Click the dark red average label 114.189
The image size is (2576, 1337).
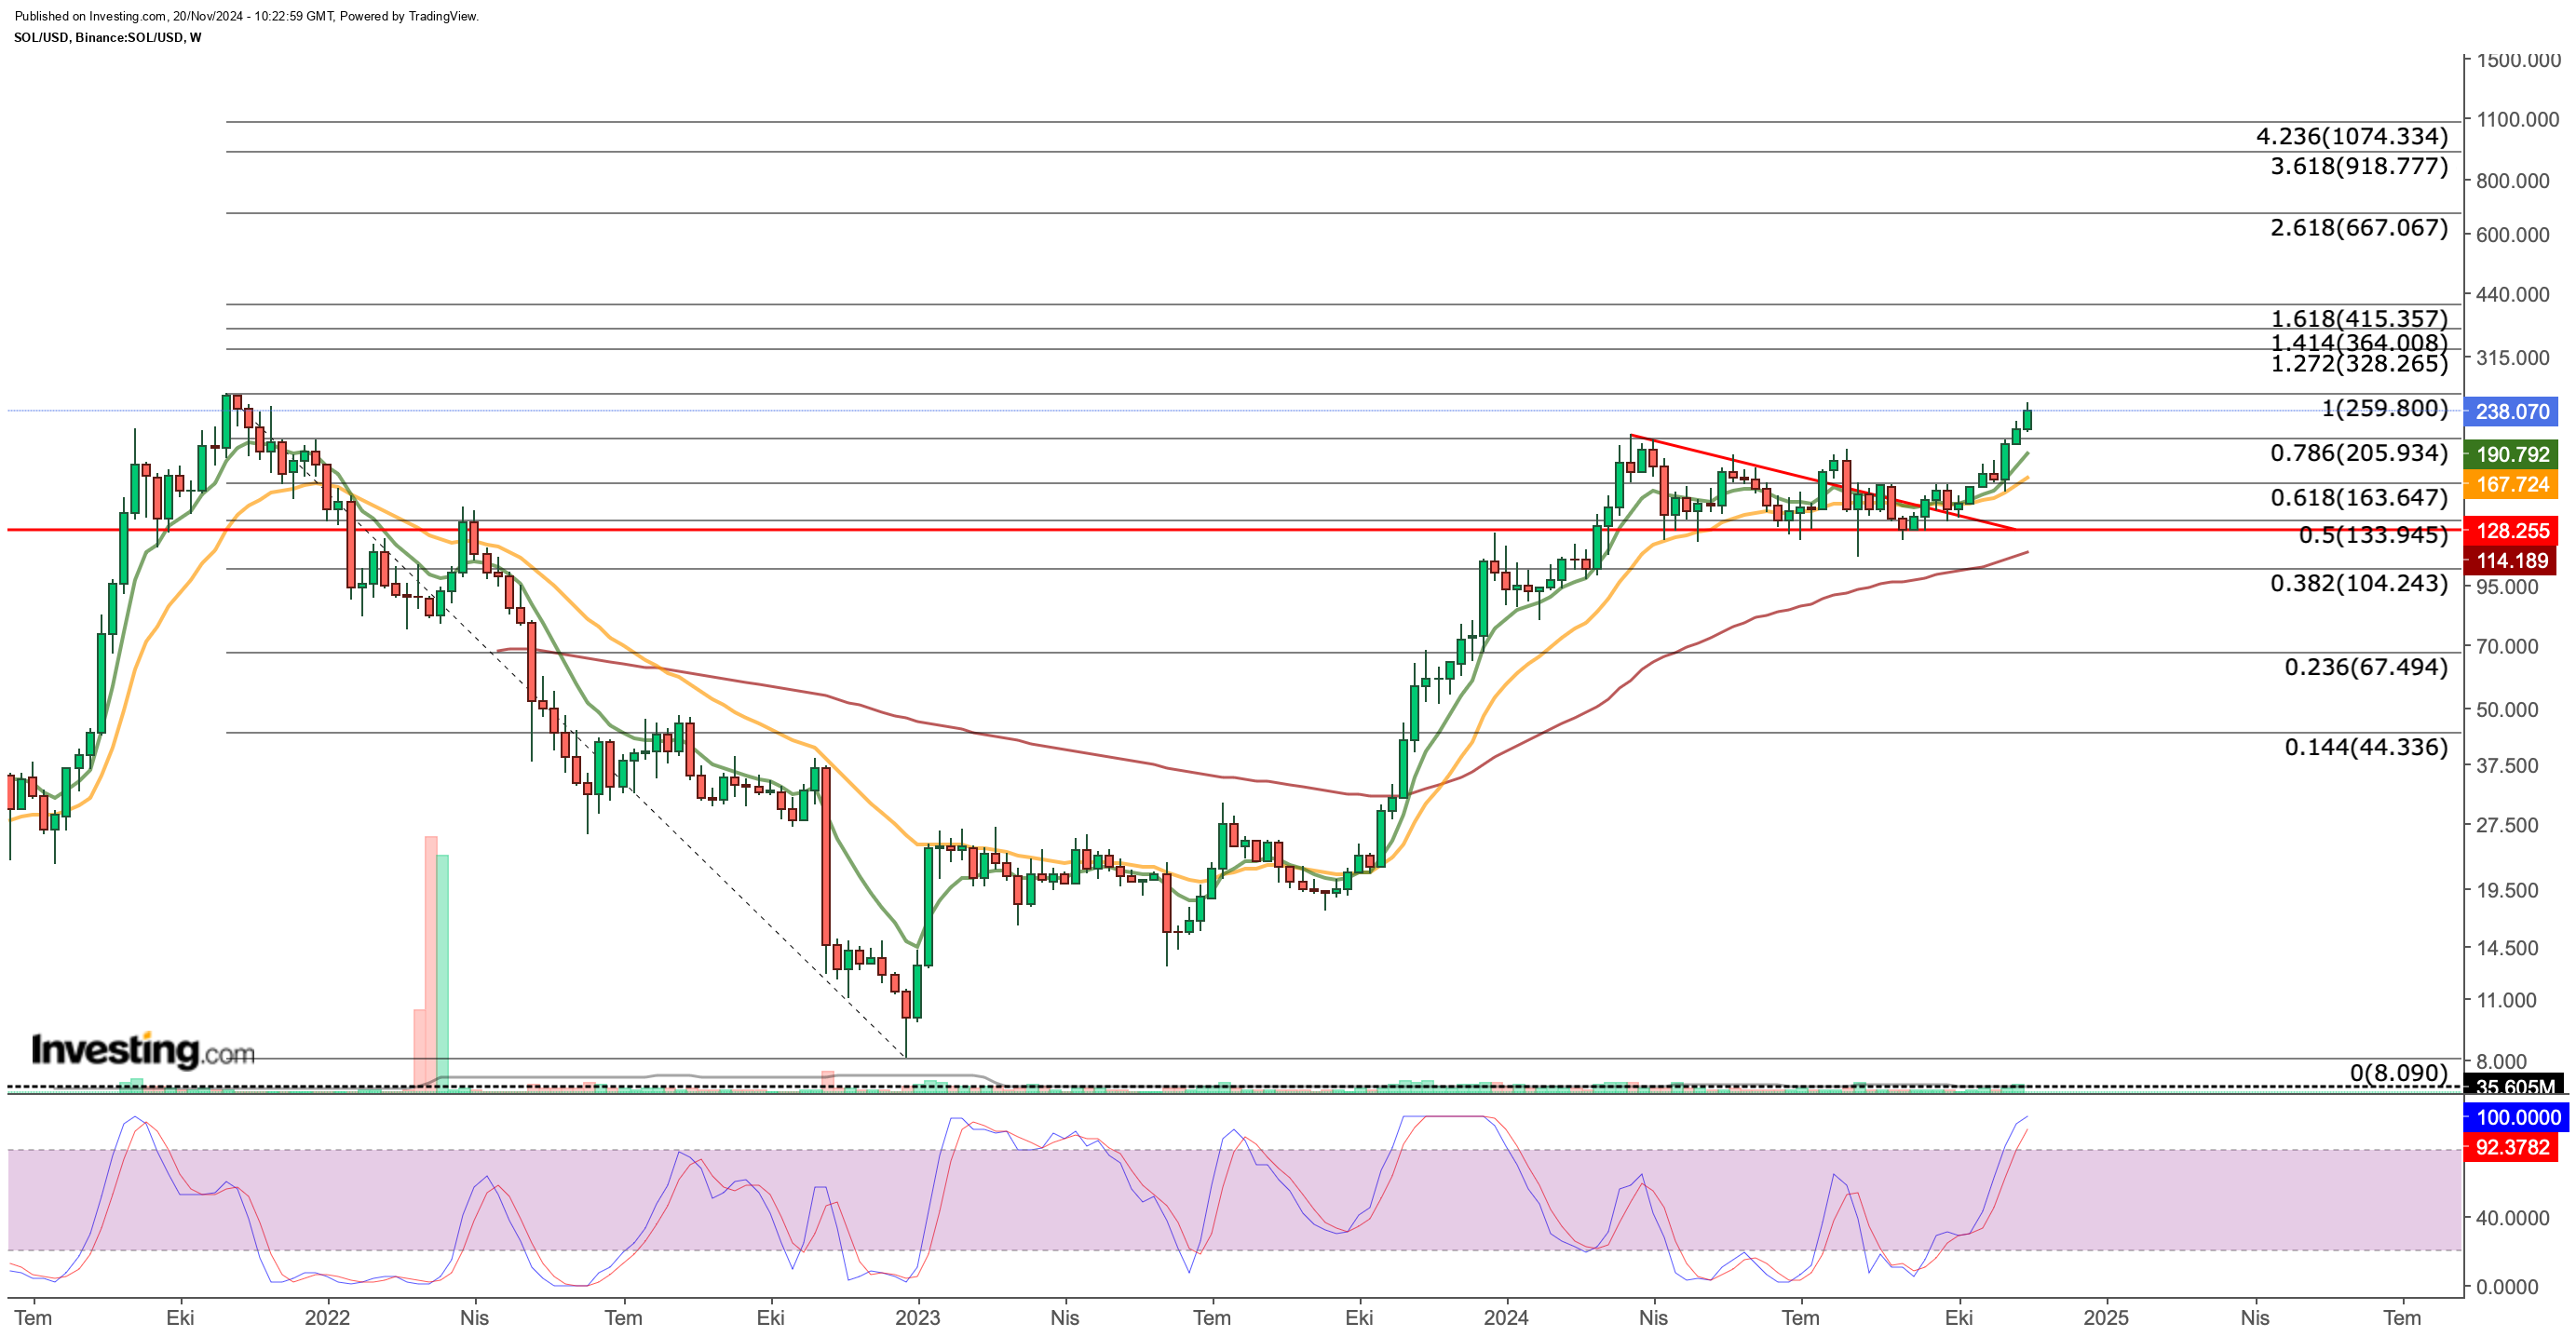(x=2510, y=561)
